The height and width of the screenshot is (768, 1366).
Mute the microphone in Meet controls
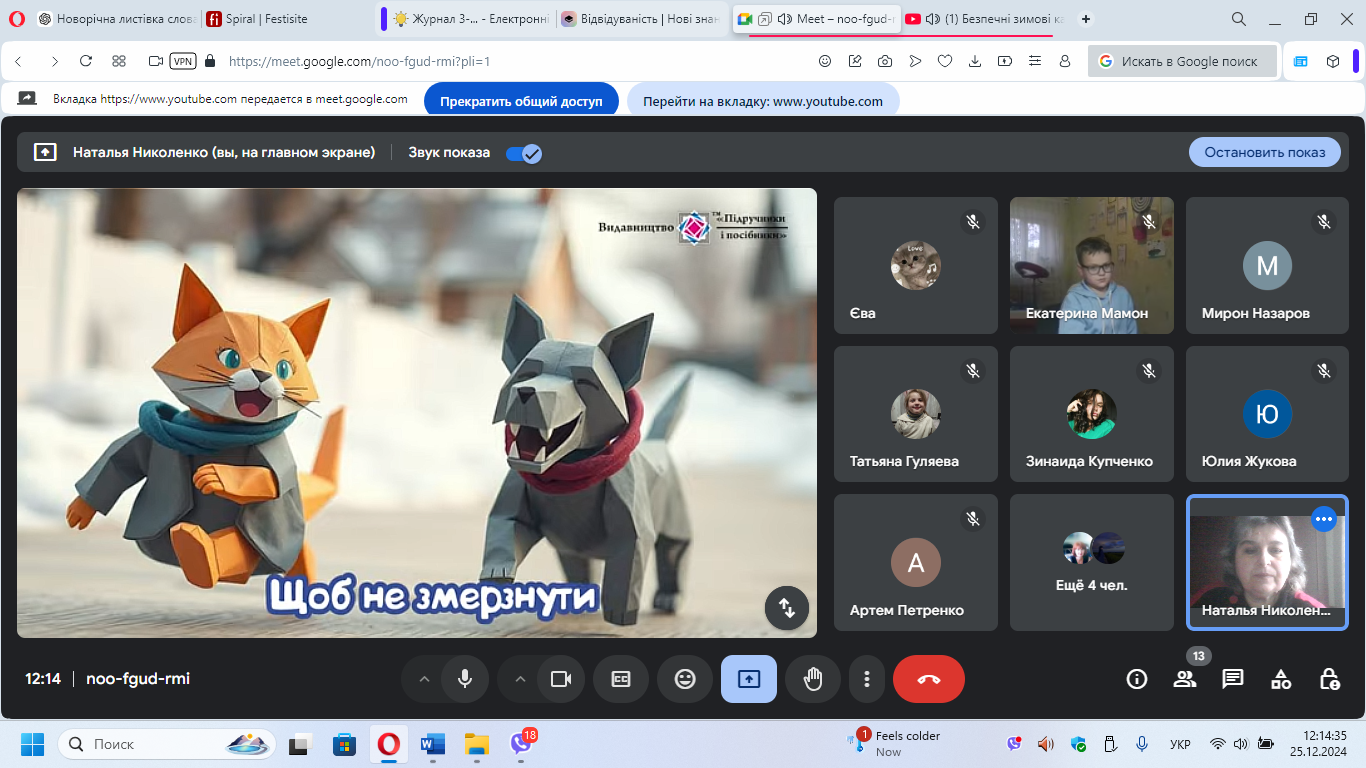465,679
